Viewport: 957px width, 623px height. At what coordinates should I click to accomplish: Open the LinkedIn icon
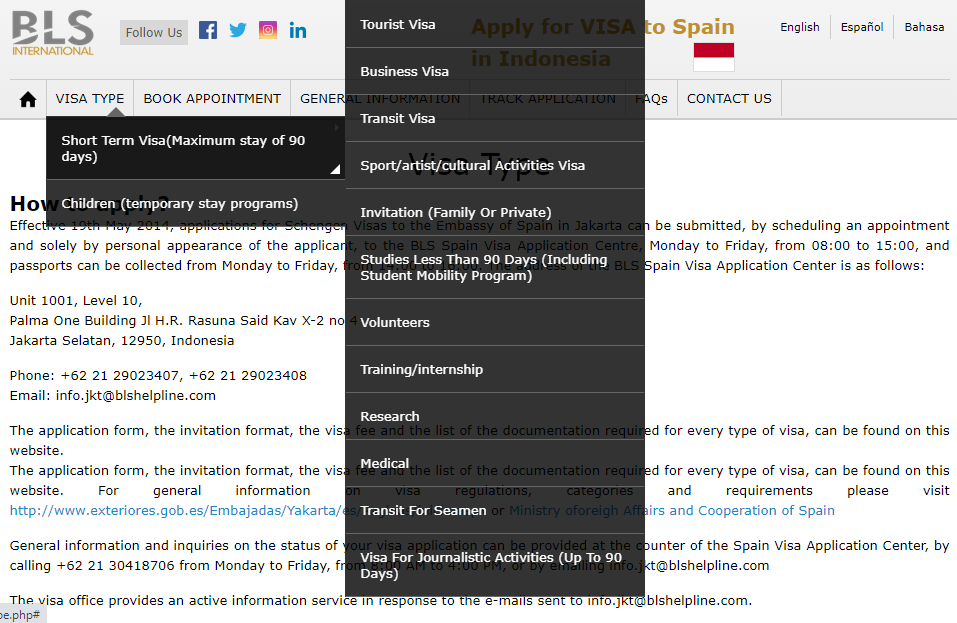click(x=298, y=30)
